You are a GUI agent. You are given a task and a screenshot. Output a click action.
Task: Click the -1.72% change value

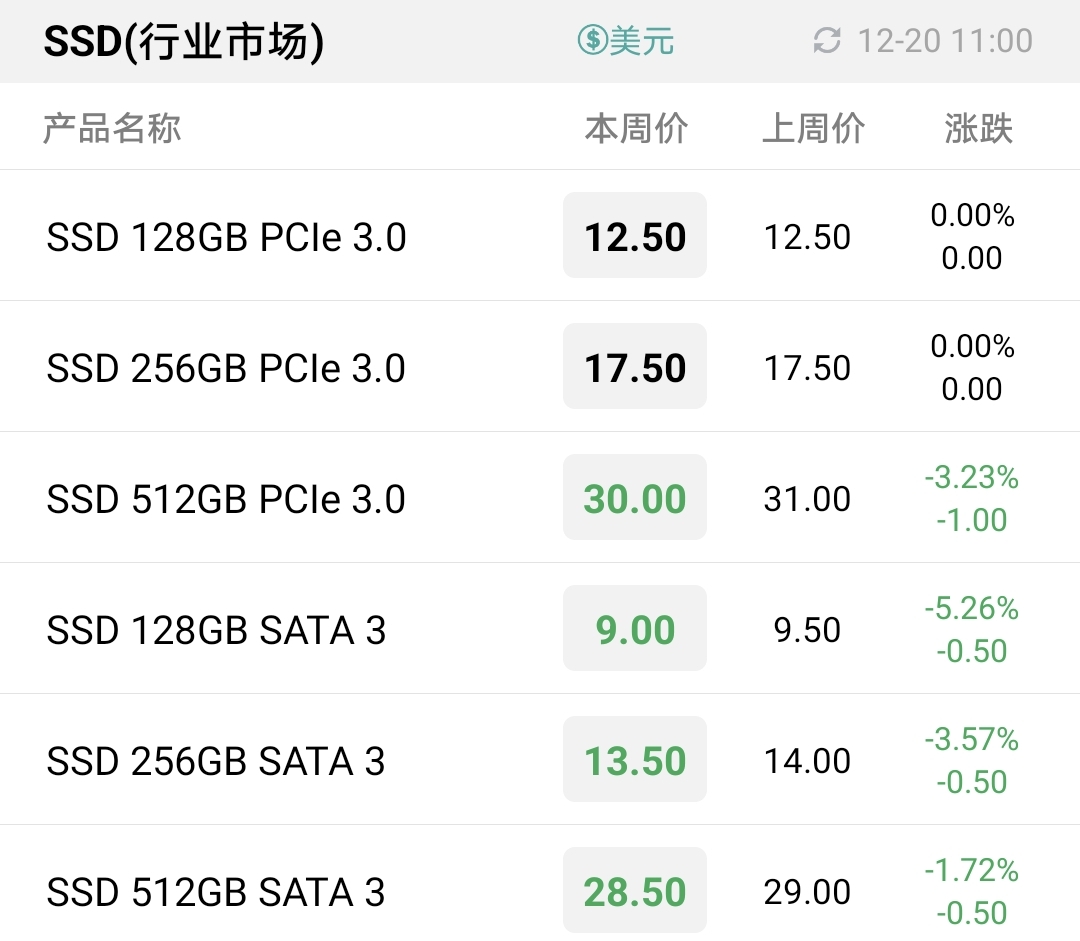click(972, 869)
